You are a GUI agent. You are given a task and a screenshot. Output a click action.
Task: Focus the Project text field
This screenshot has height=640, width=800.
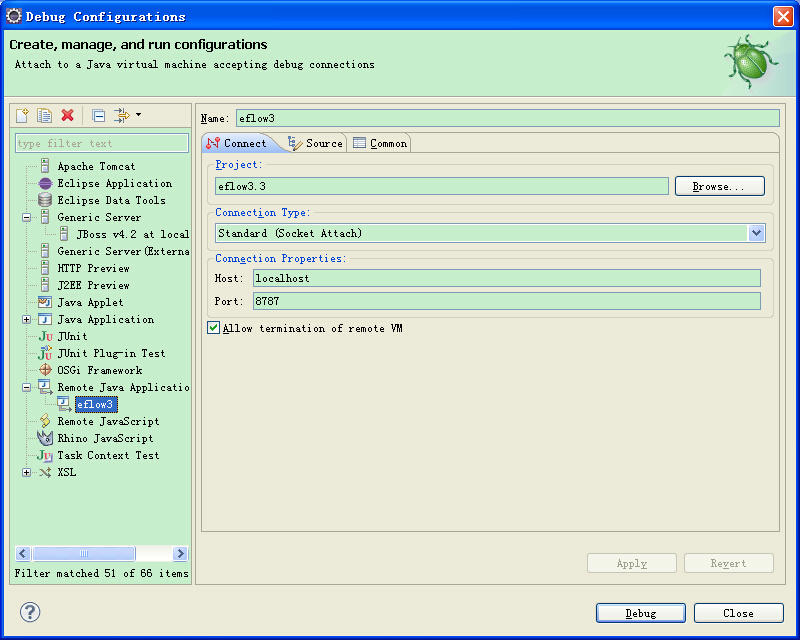442,186
